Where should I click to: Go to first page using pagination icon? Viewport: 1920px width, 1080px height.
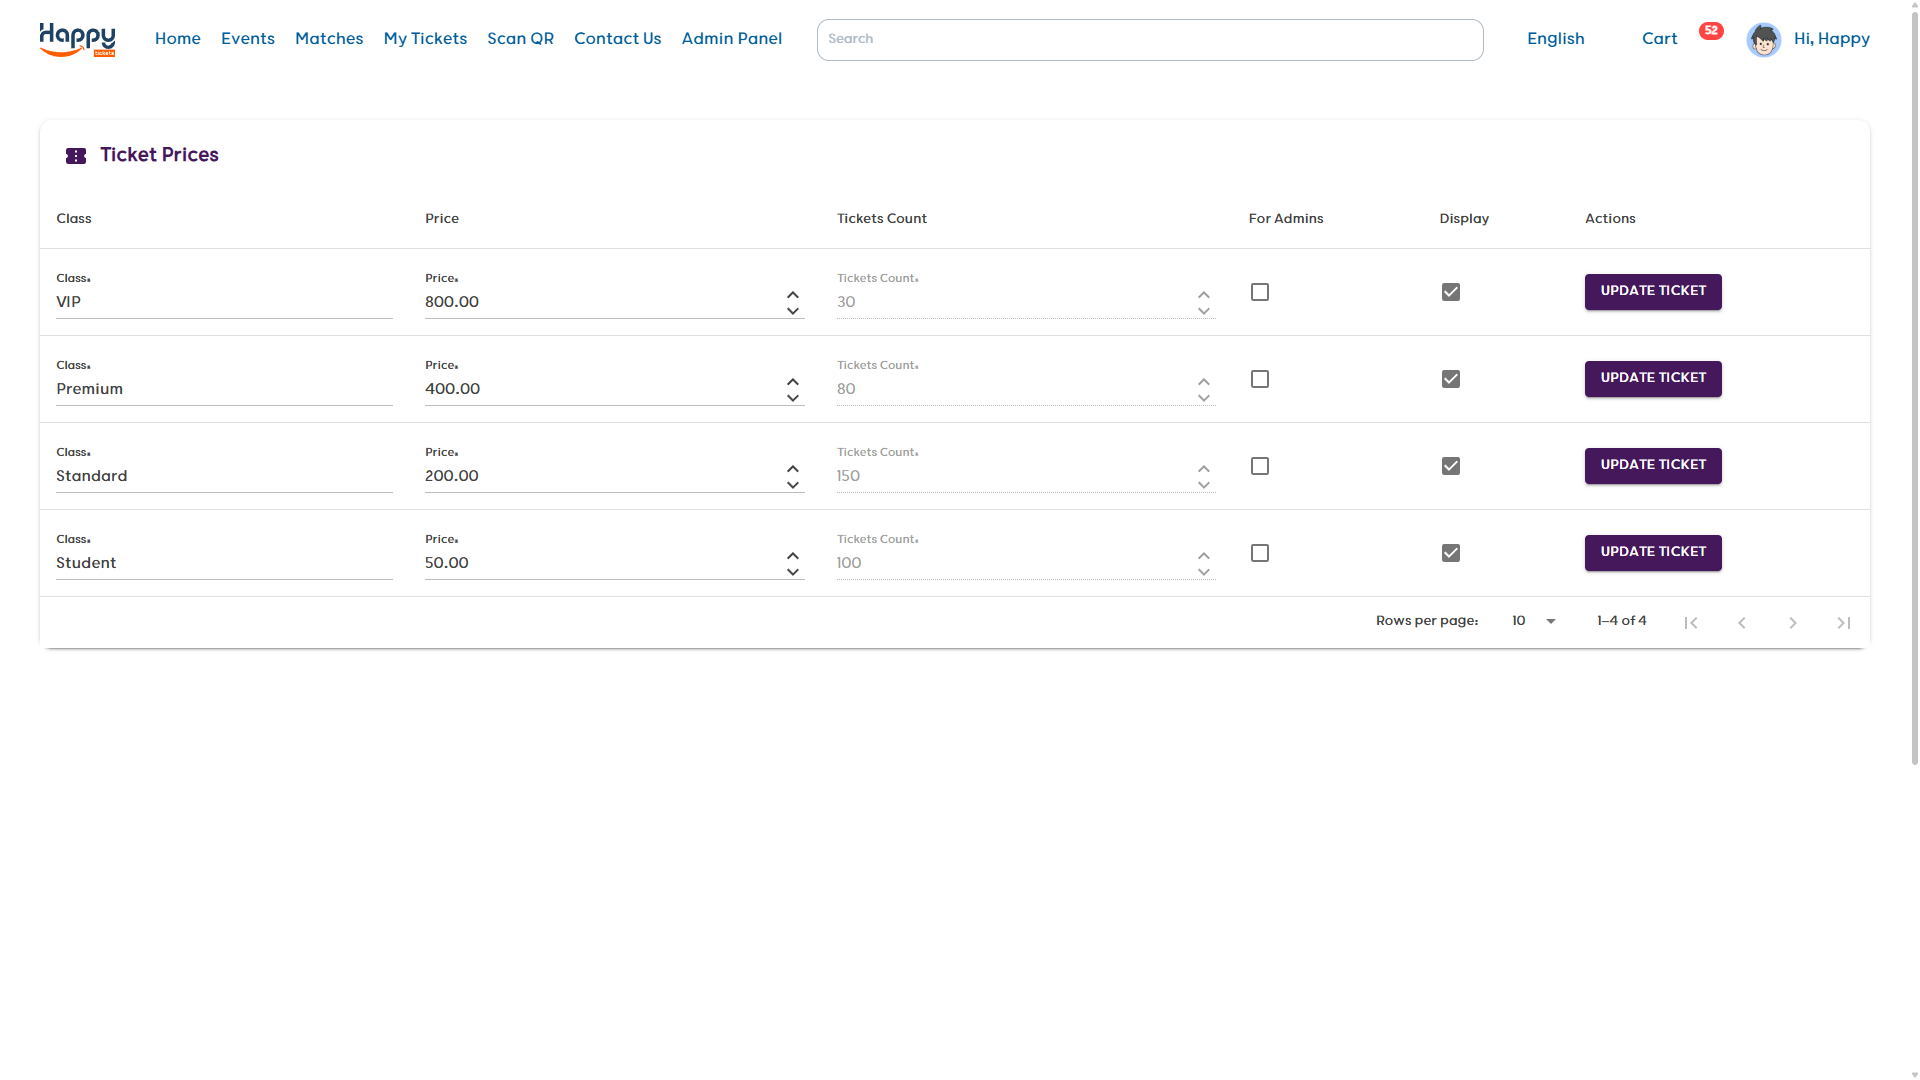click(x=1692, y=622)
